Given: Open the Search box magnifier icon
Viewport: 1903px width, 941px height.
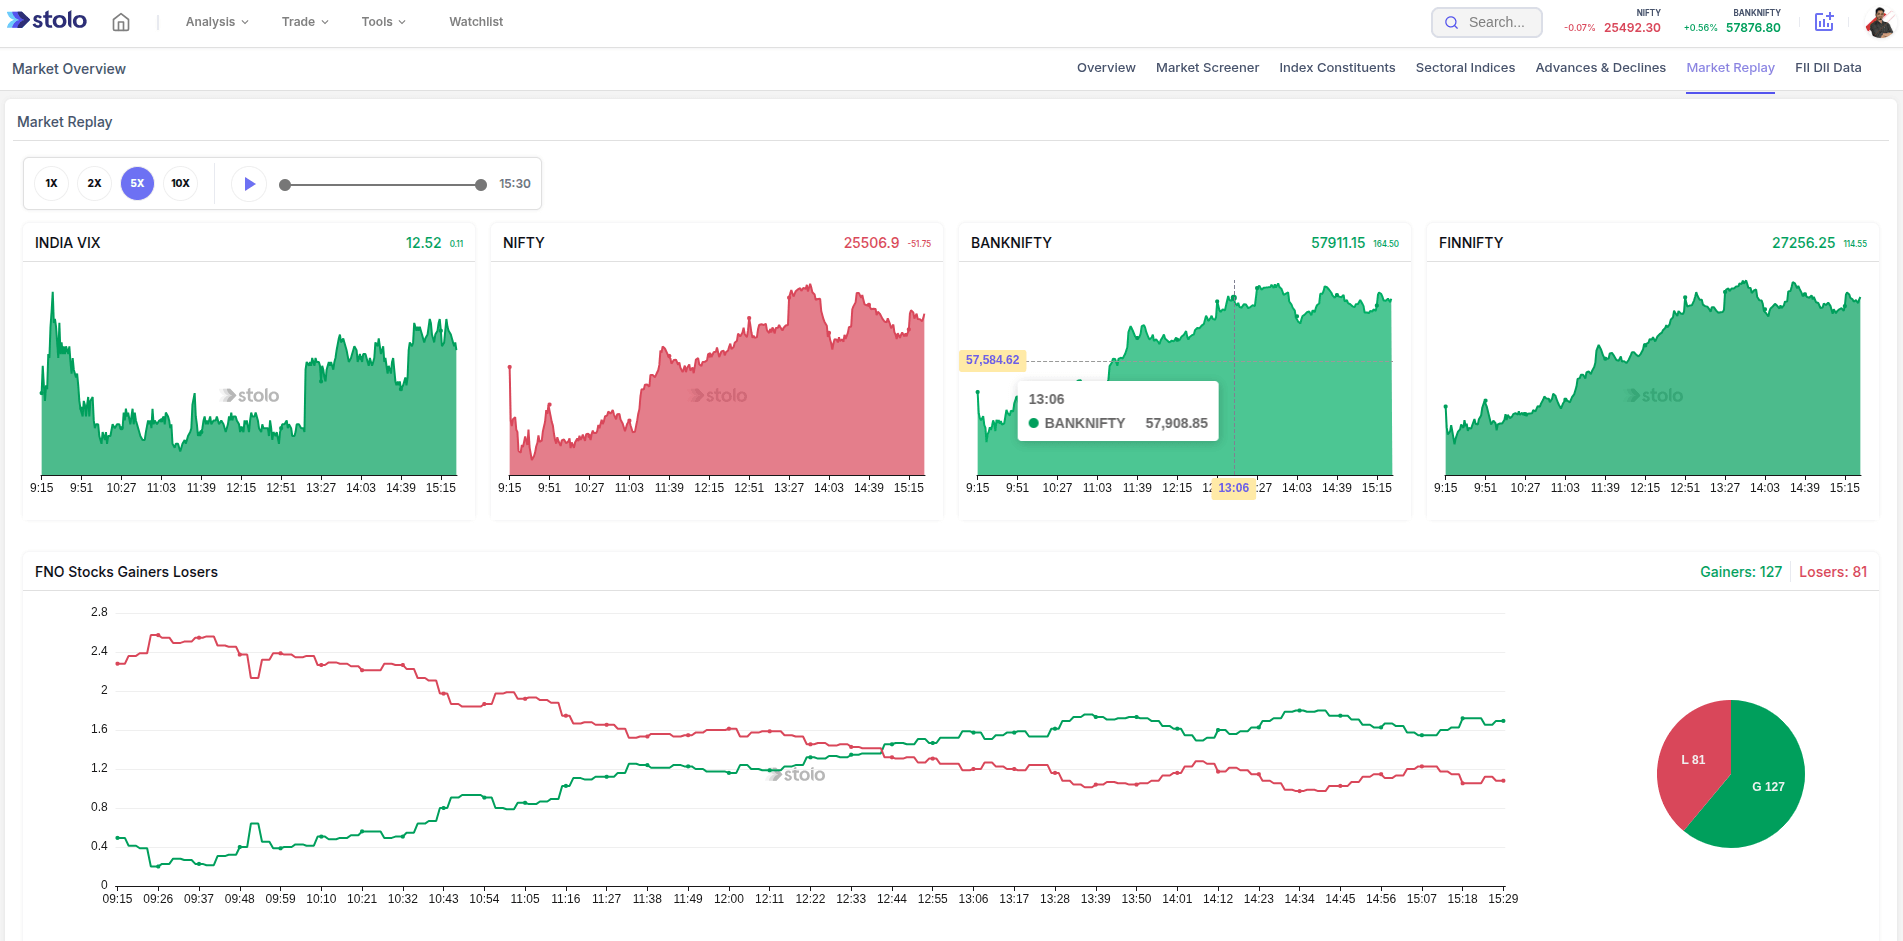Looking at the screenshot, I should click(x=1452, y=22).
